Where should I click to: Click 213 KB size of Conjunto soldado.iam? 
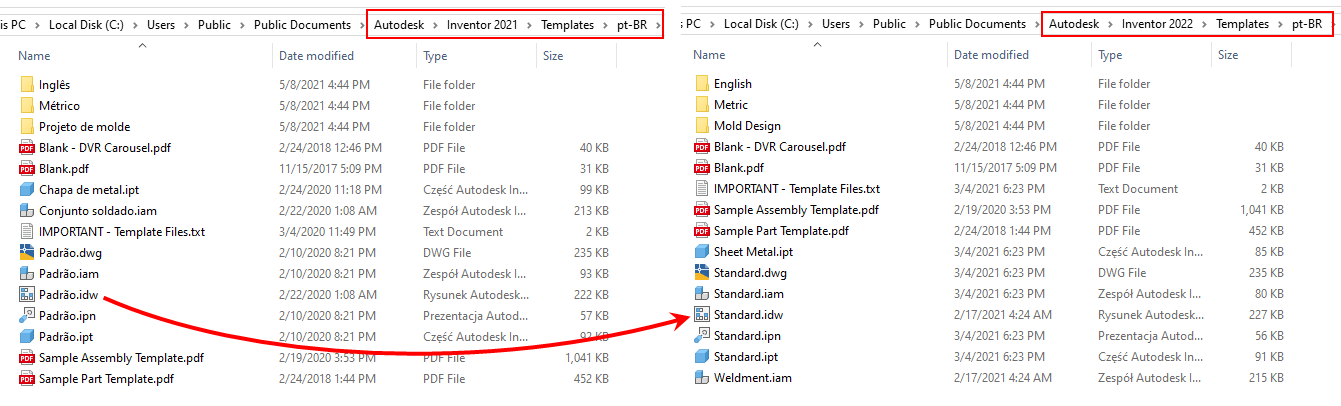click(590, 211)
